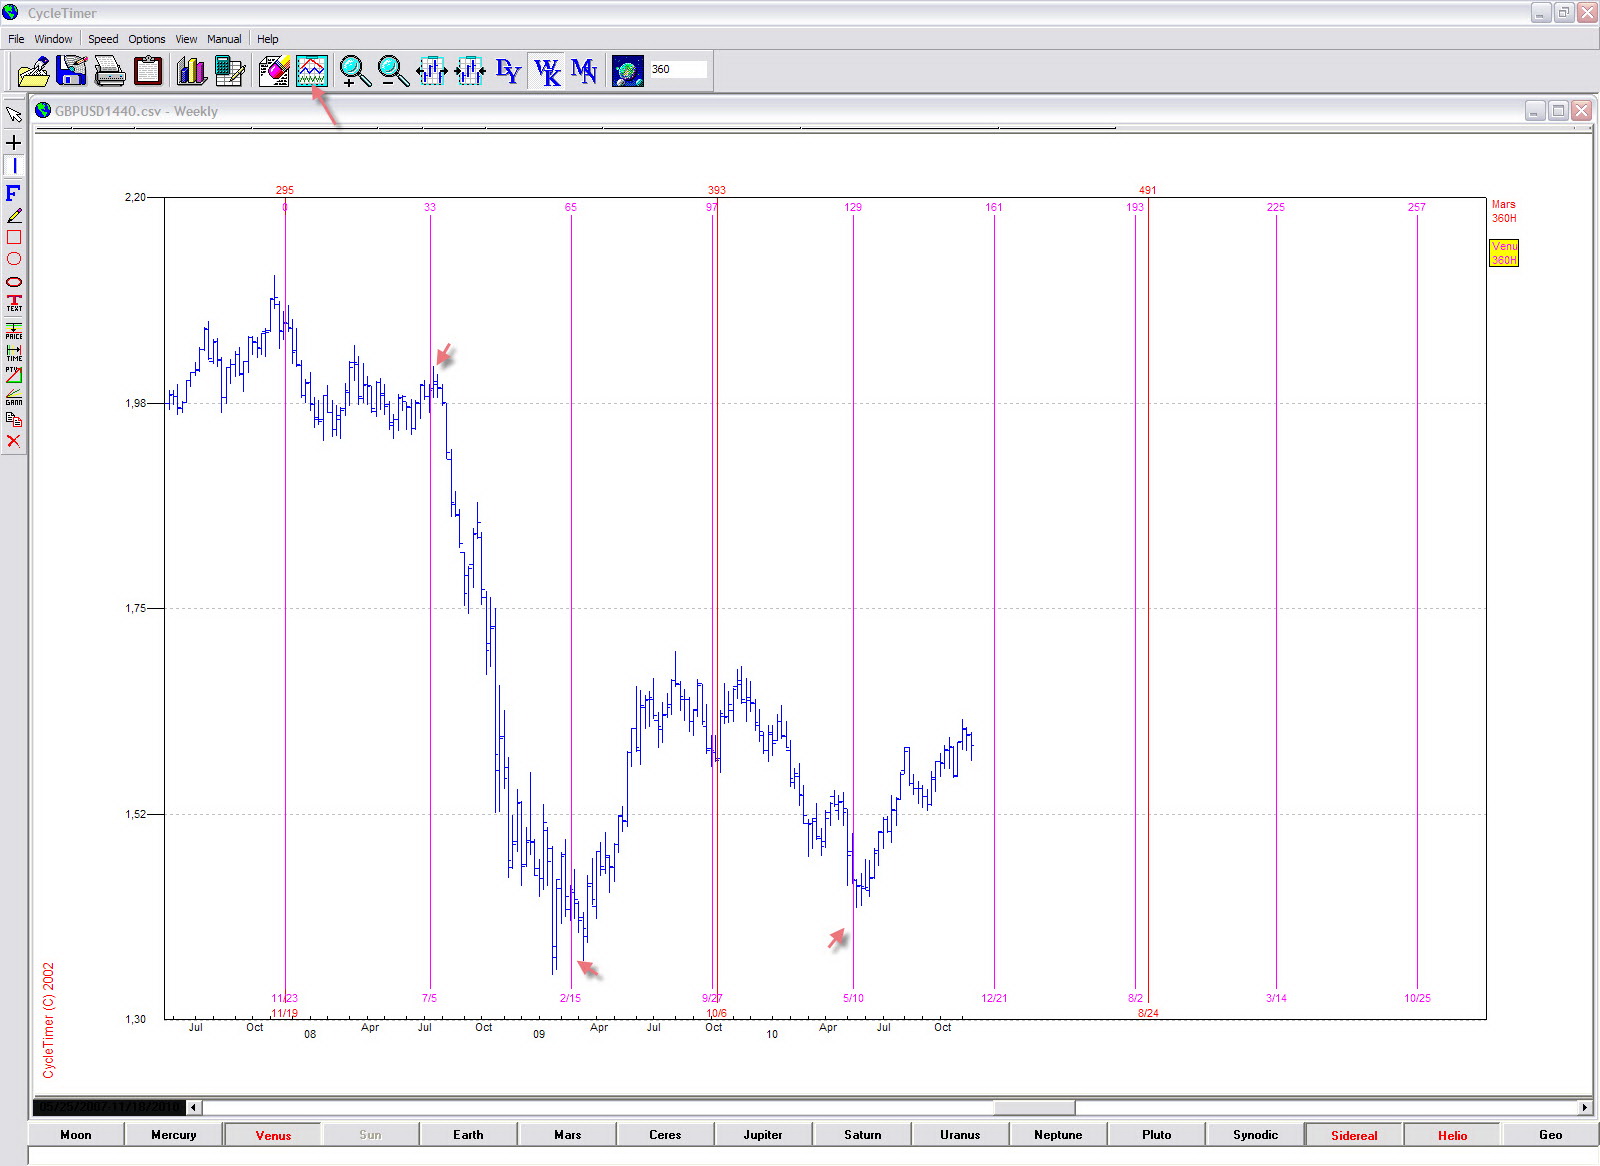Switch chart to monthly MN timeframe
This screenshot has width=1600, height=1166.
(x=584, y=71)
